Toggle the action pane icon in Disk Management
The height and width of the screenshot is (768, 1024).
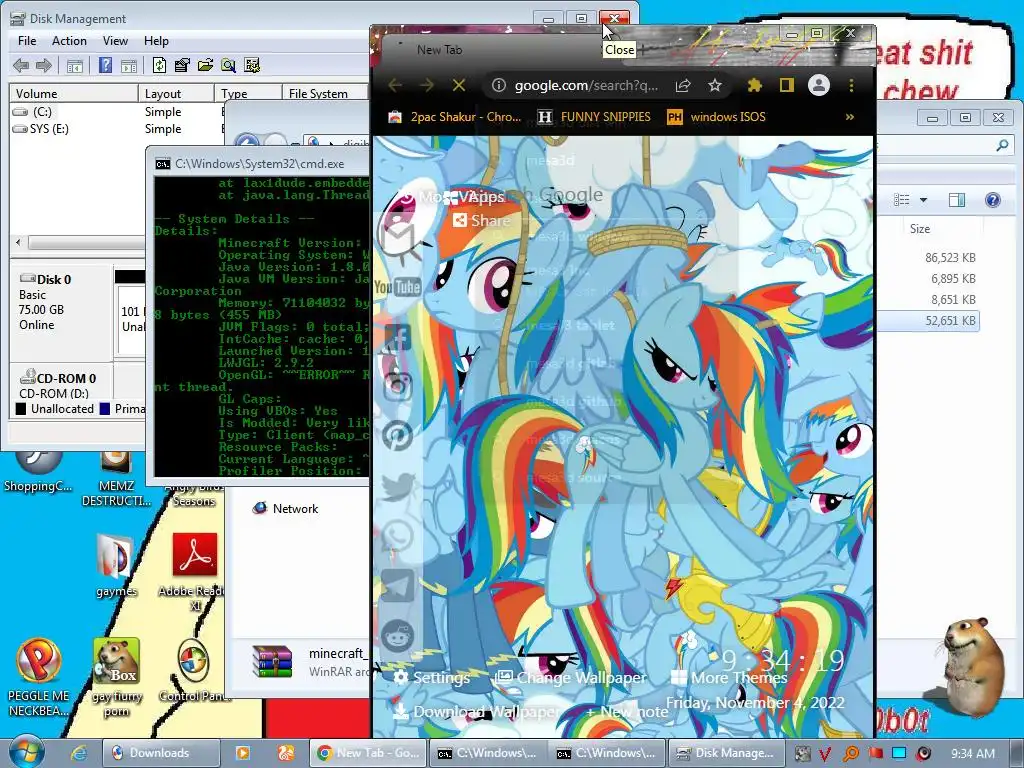tap(129, 65)
